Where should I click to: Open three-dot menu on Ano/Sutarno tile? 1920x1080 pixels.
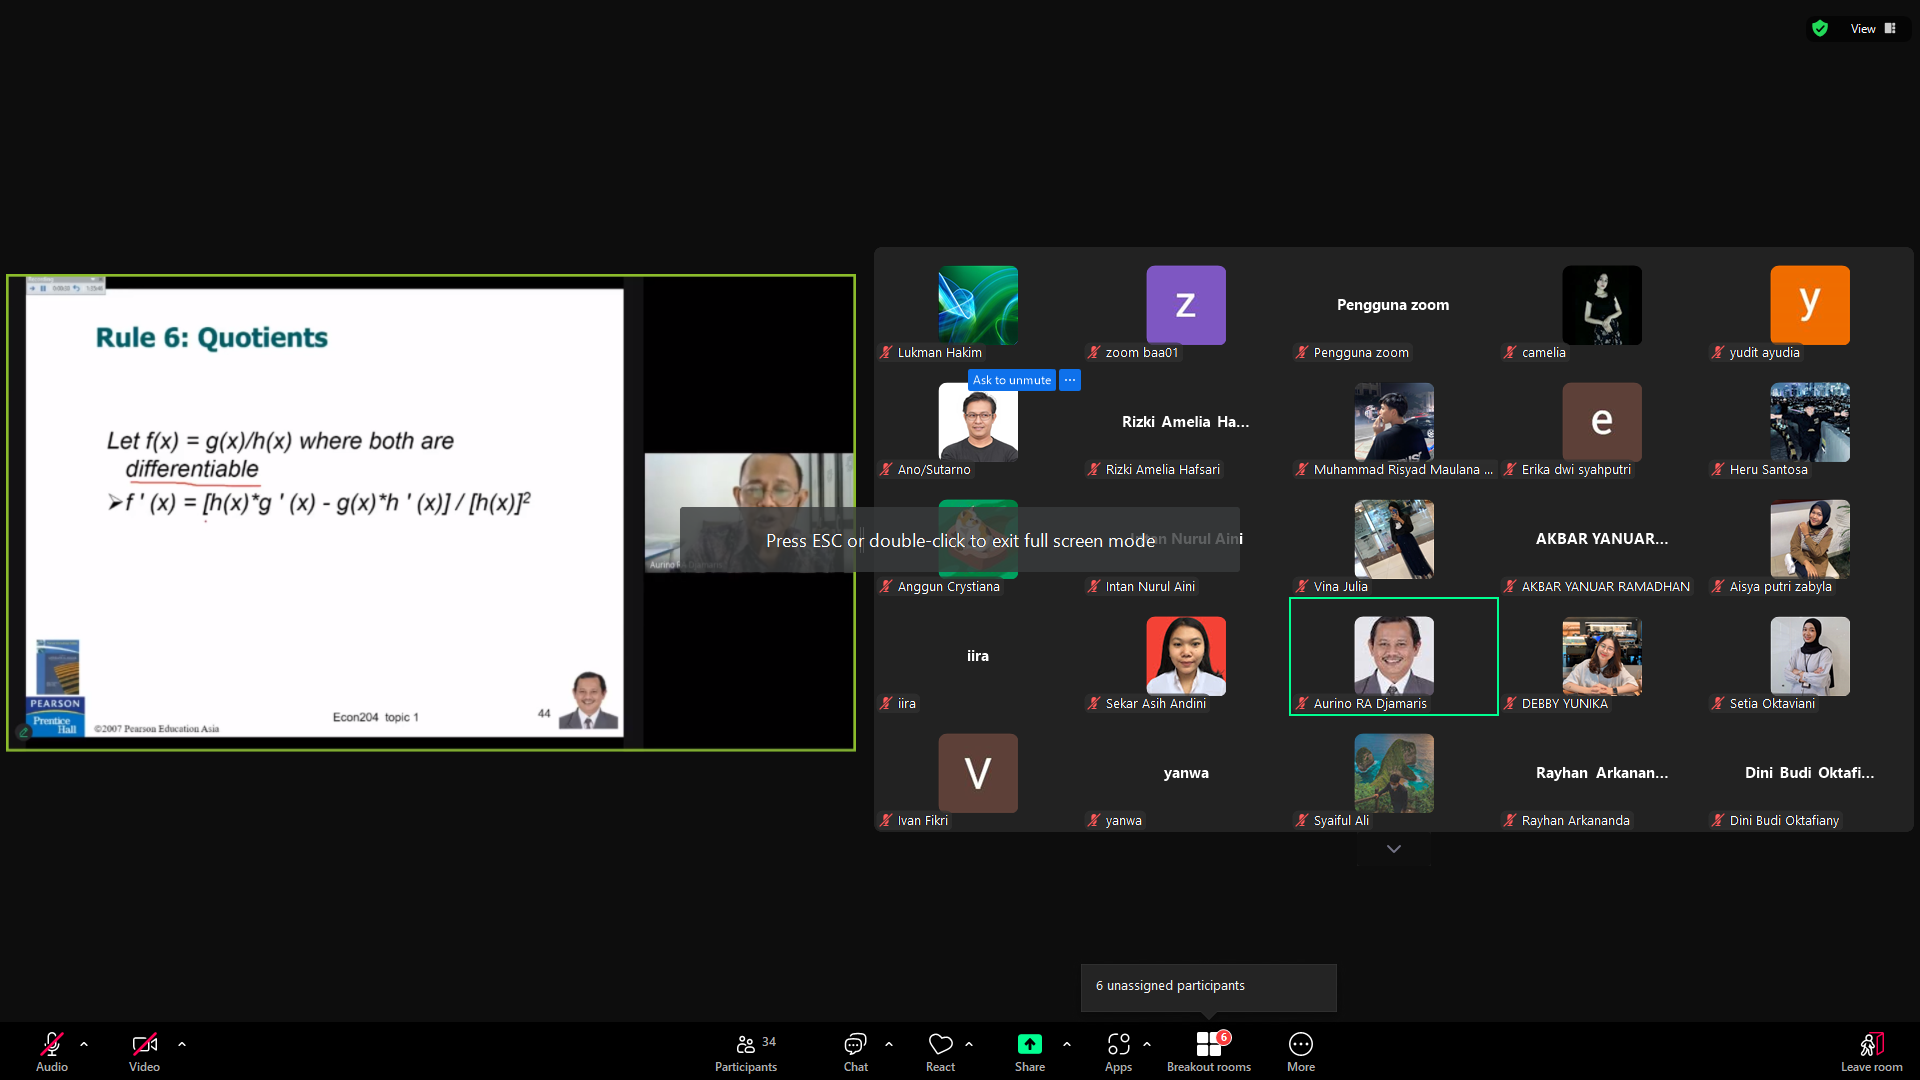click(1070, 380)
